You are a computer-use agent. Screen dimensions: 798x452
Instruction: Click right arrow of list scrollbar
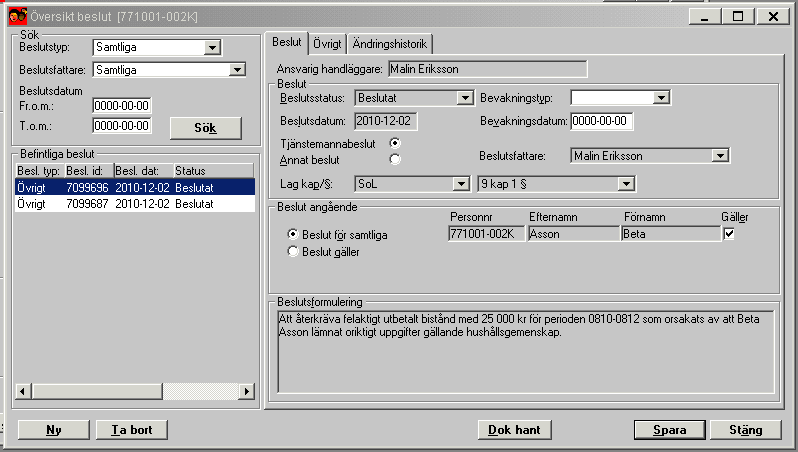247,391
